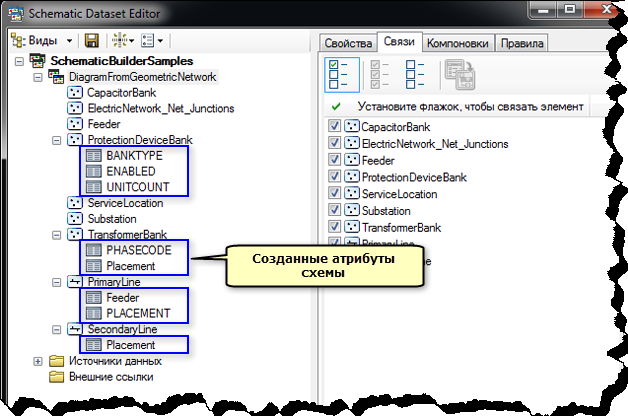Click the Источники данных folder icon

[56, 360]
